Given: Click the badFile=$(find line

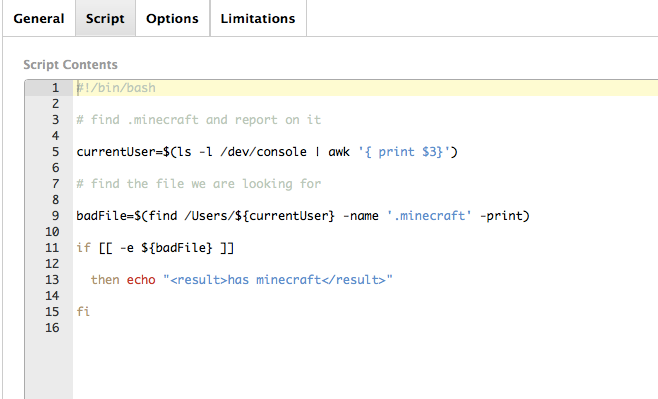Looking at the screenshot, I should 303,216.
